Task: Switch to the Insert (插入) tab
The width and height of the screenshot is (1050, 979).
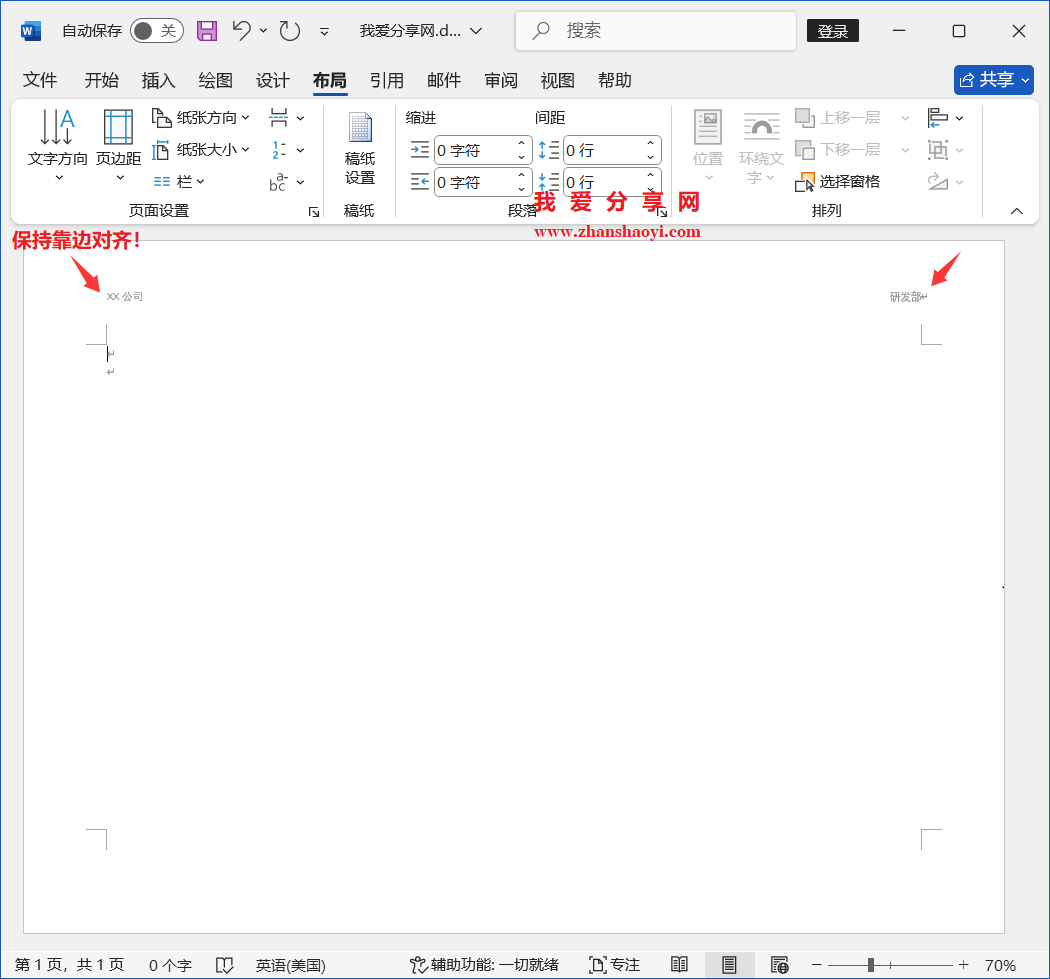Action: tap(158, 80)
